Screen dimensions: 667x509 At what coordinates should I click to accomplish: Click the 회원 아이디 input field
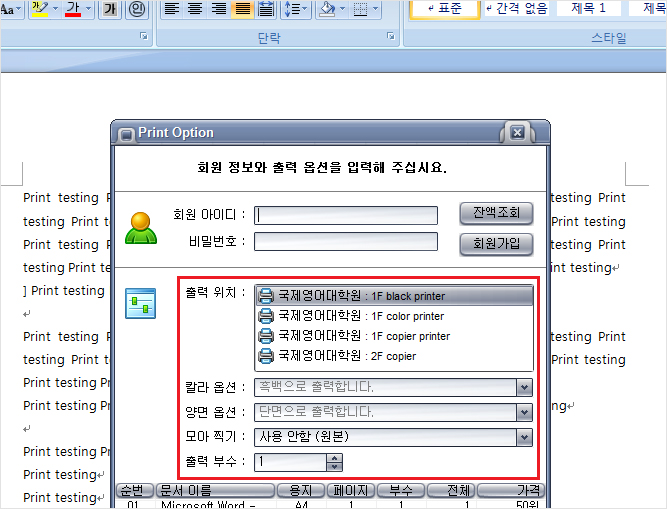click(x=346, y=215)
